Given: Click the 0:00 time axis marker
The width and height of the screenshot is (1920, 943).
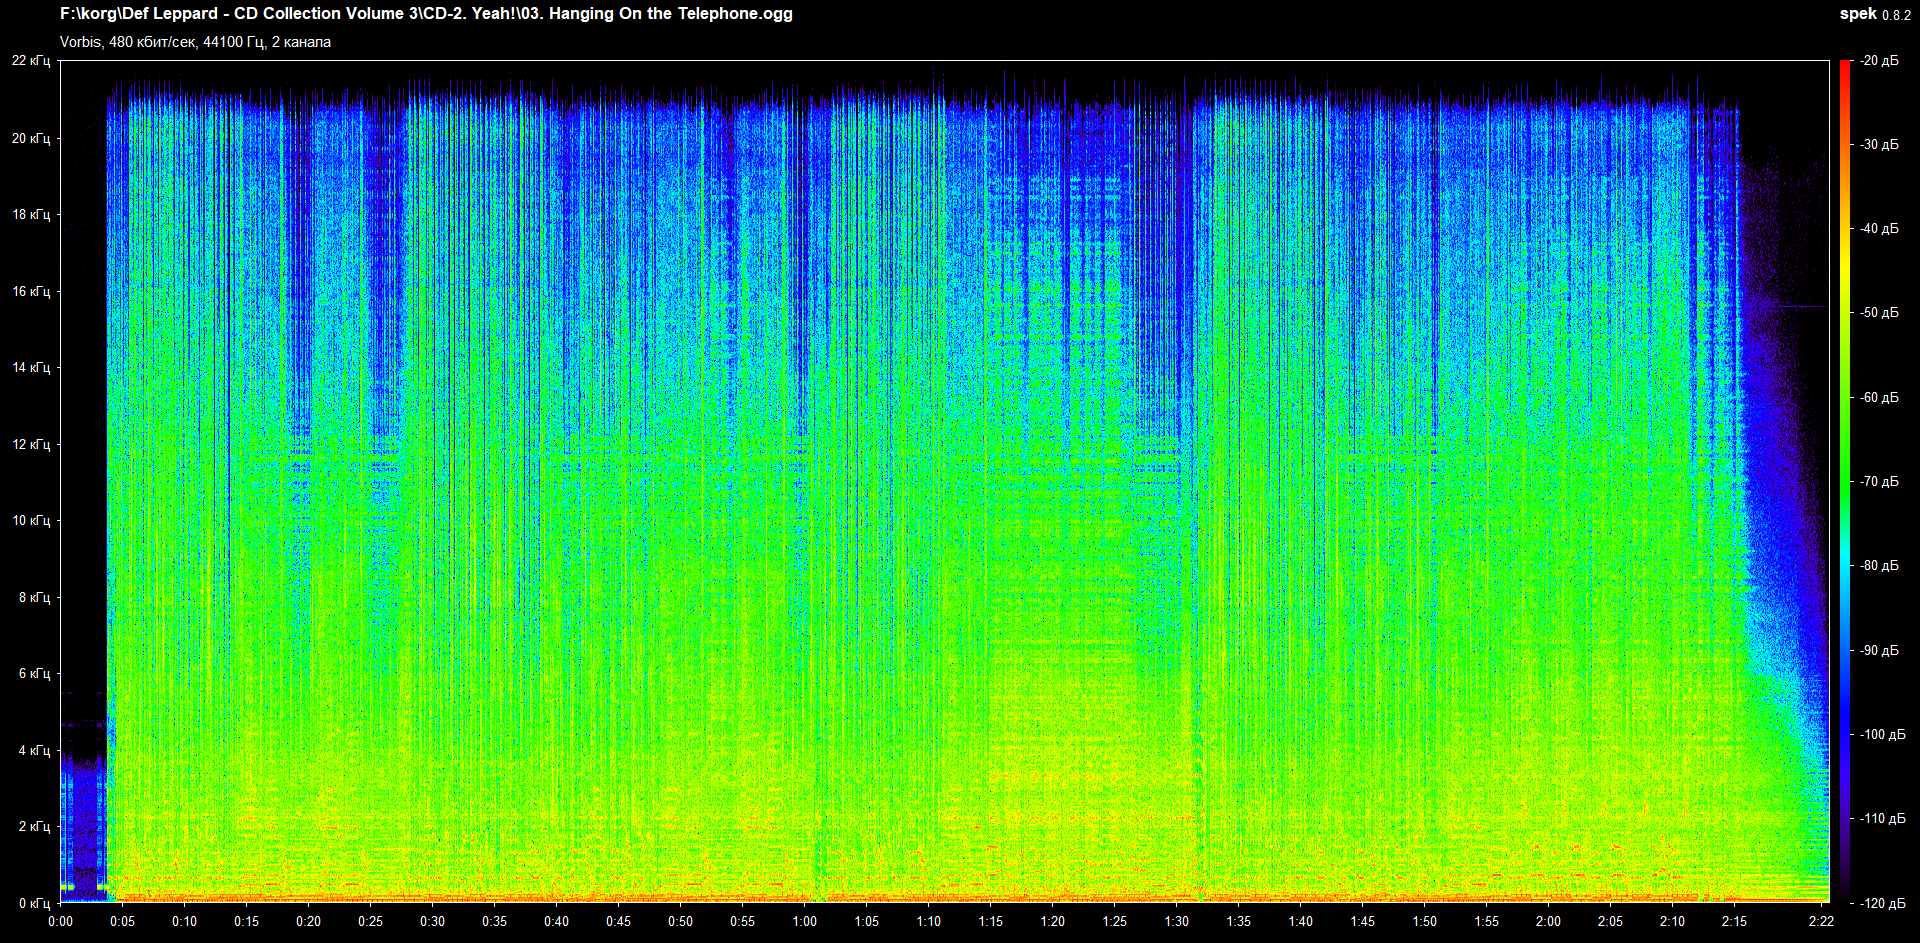Looking at the screenshot, I should pos(60,921).
